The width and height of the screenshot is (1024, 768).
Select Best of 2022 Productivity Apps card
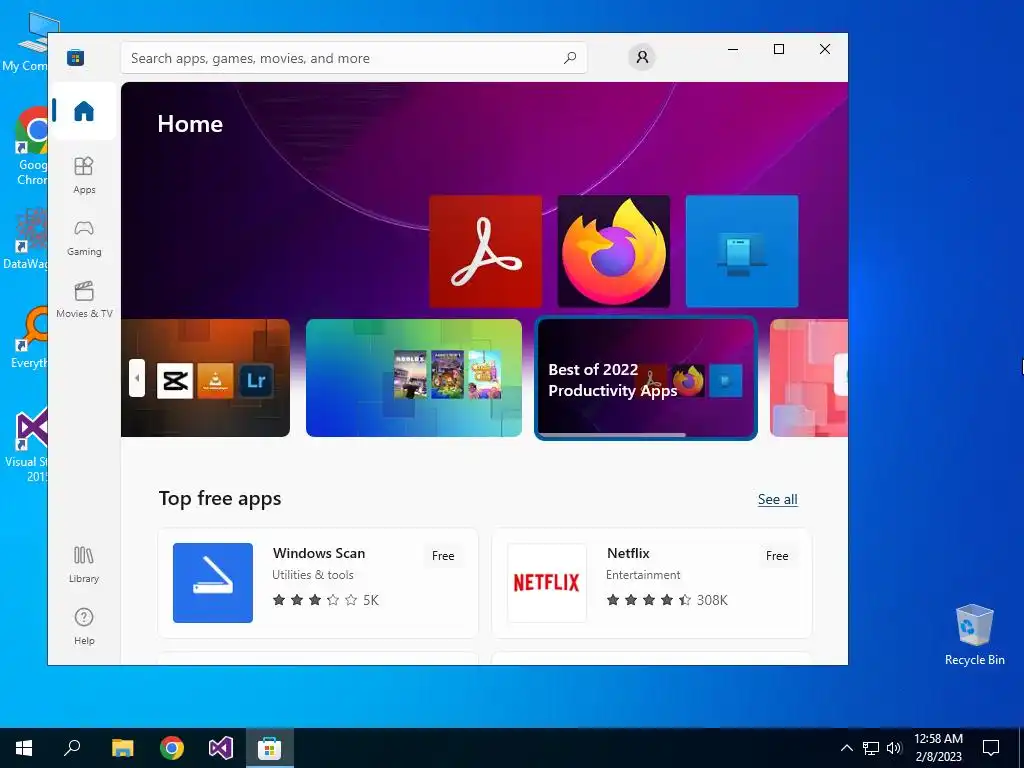[646, 377]
